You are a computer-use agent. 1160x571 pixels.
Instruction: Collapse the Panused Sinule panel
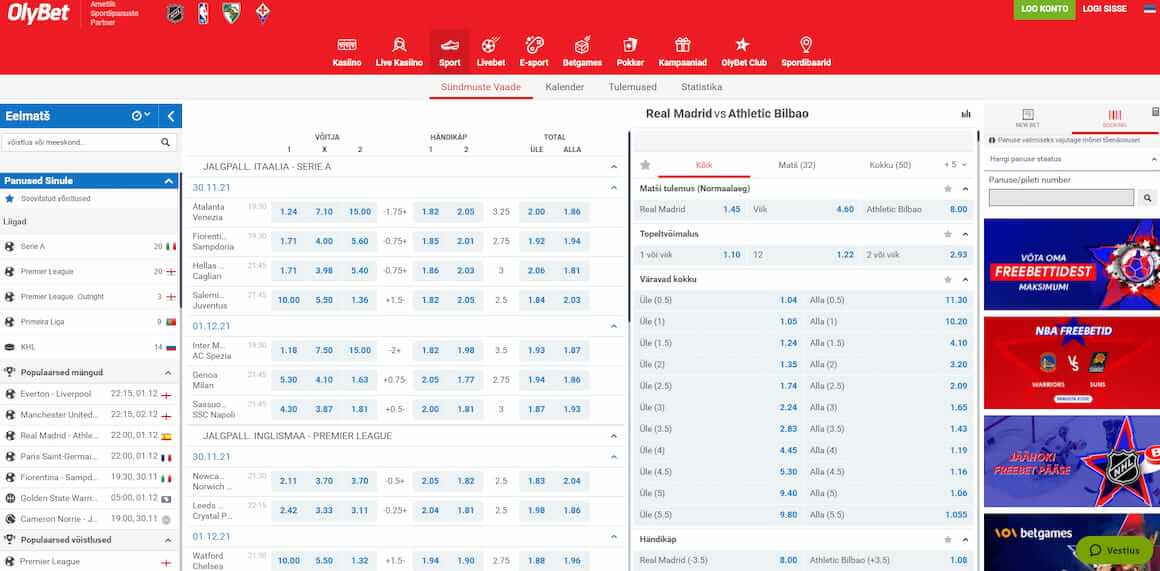pos(168,181)
